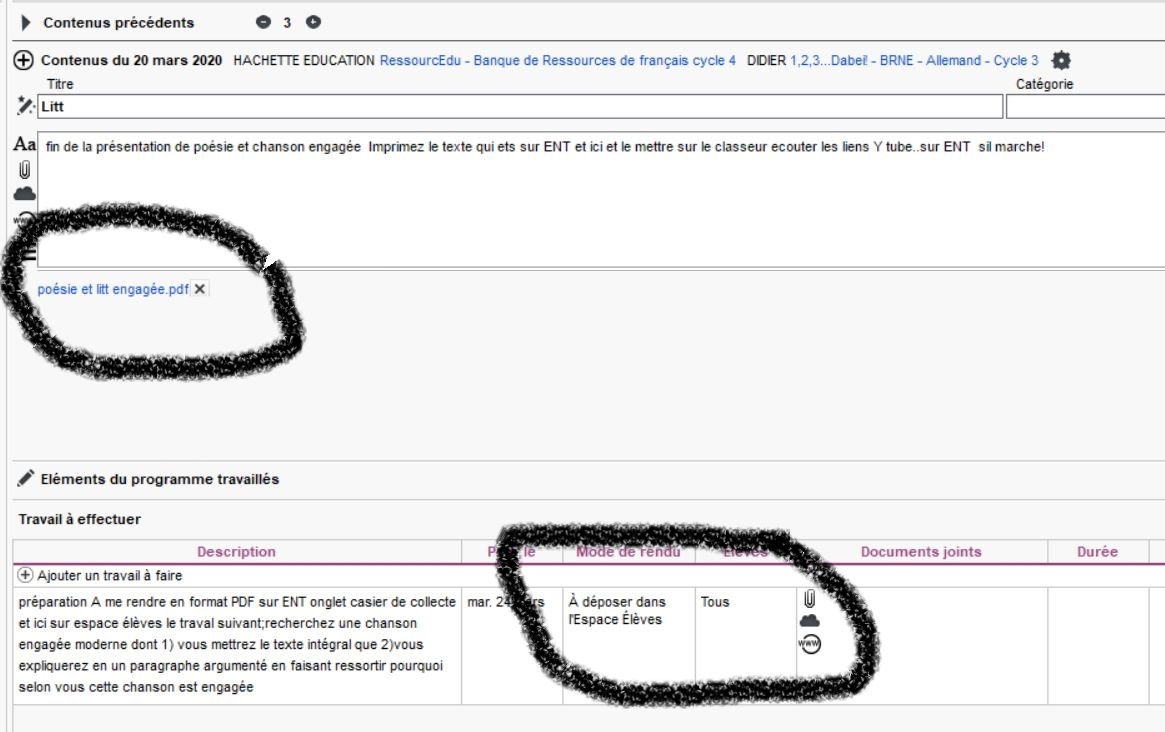The image size is (1165, 732).
Task: Edit Eléments du programme travaillés with pencil icon
Action: pyautogui.click(x=26, y=479)
